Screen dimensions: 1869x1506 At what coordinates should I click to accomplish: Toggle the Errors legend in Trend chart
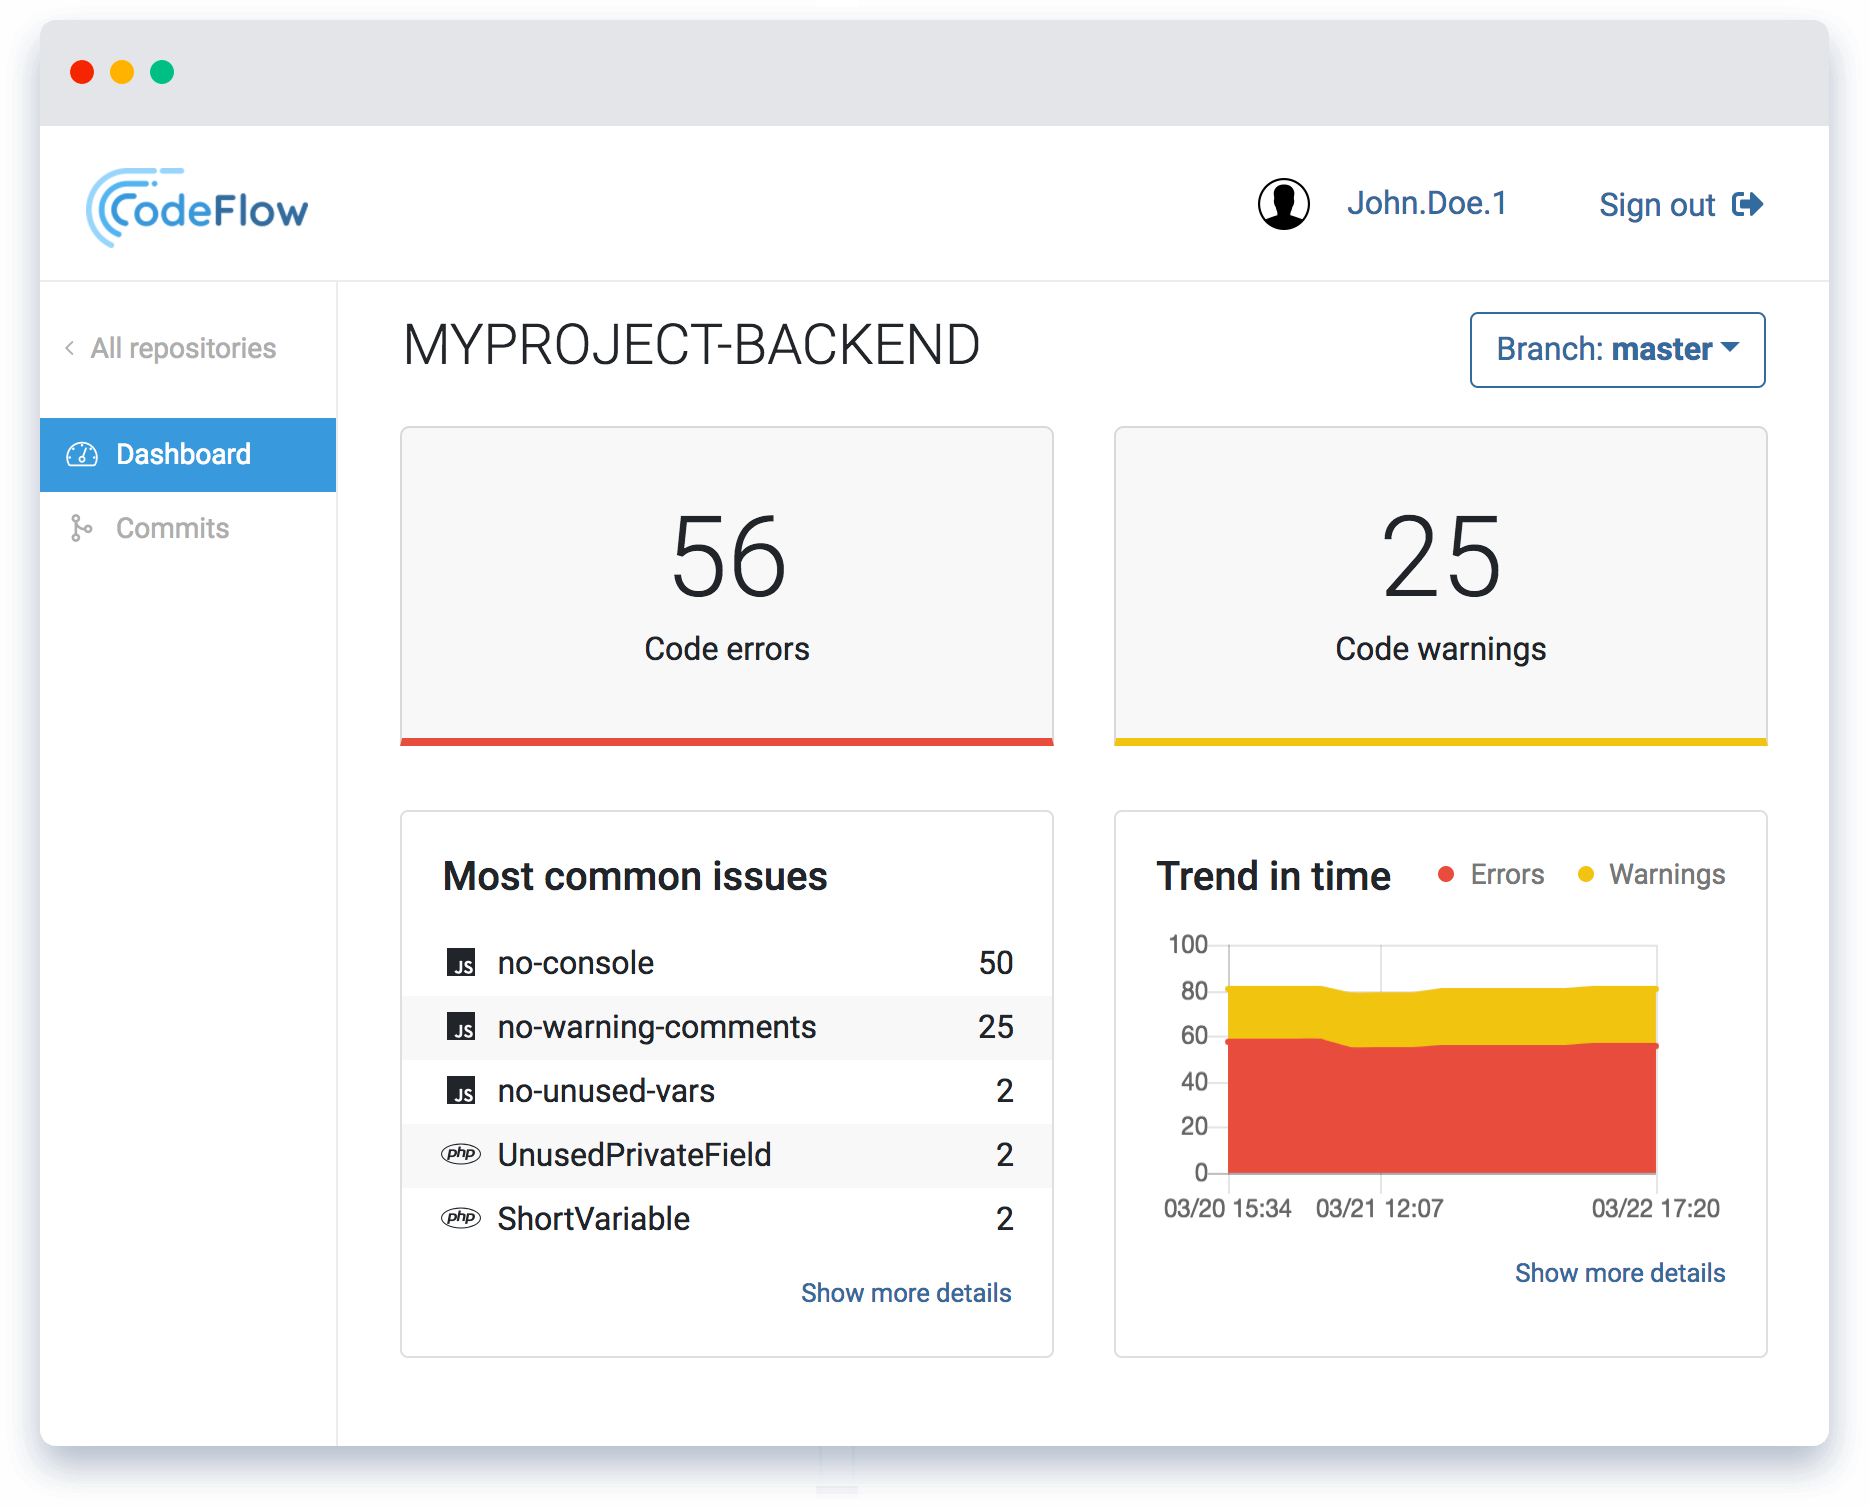pos(1490,873)
